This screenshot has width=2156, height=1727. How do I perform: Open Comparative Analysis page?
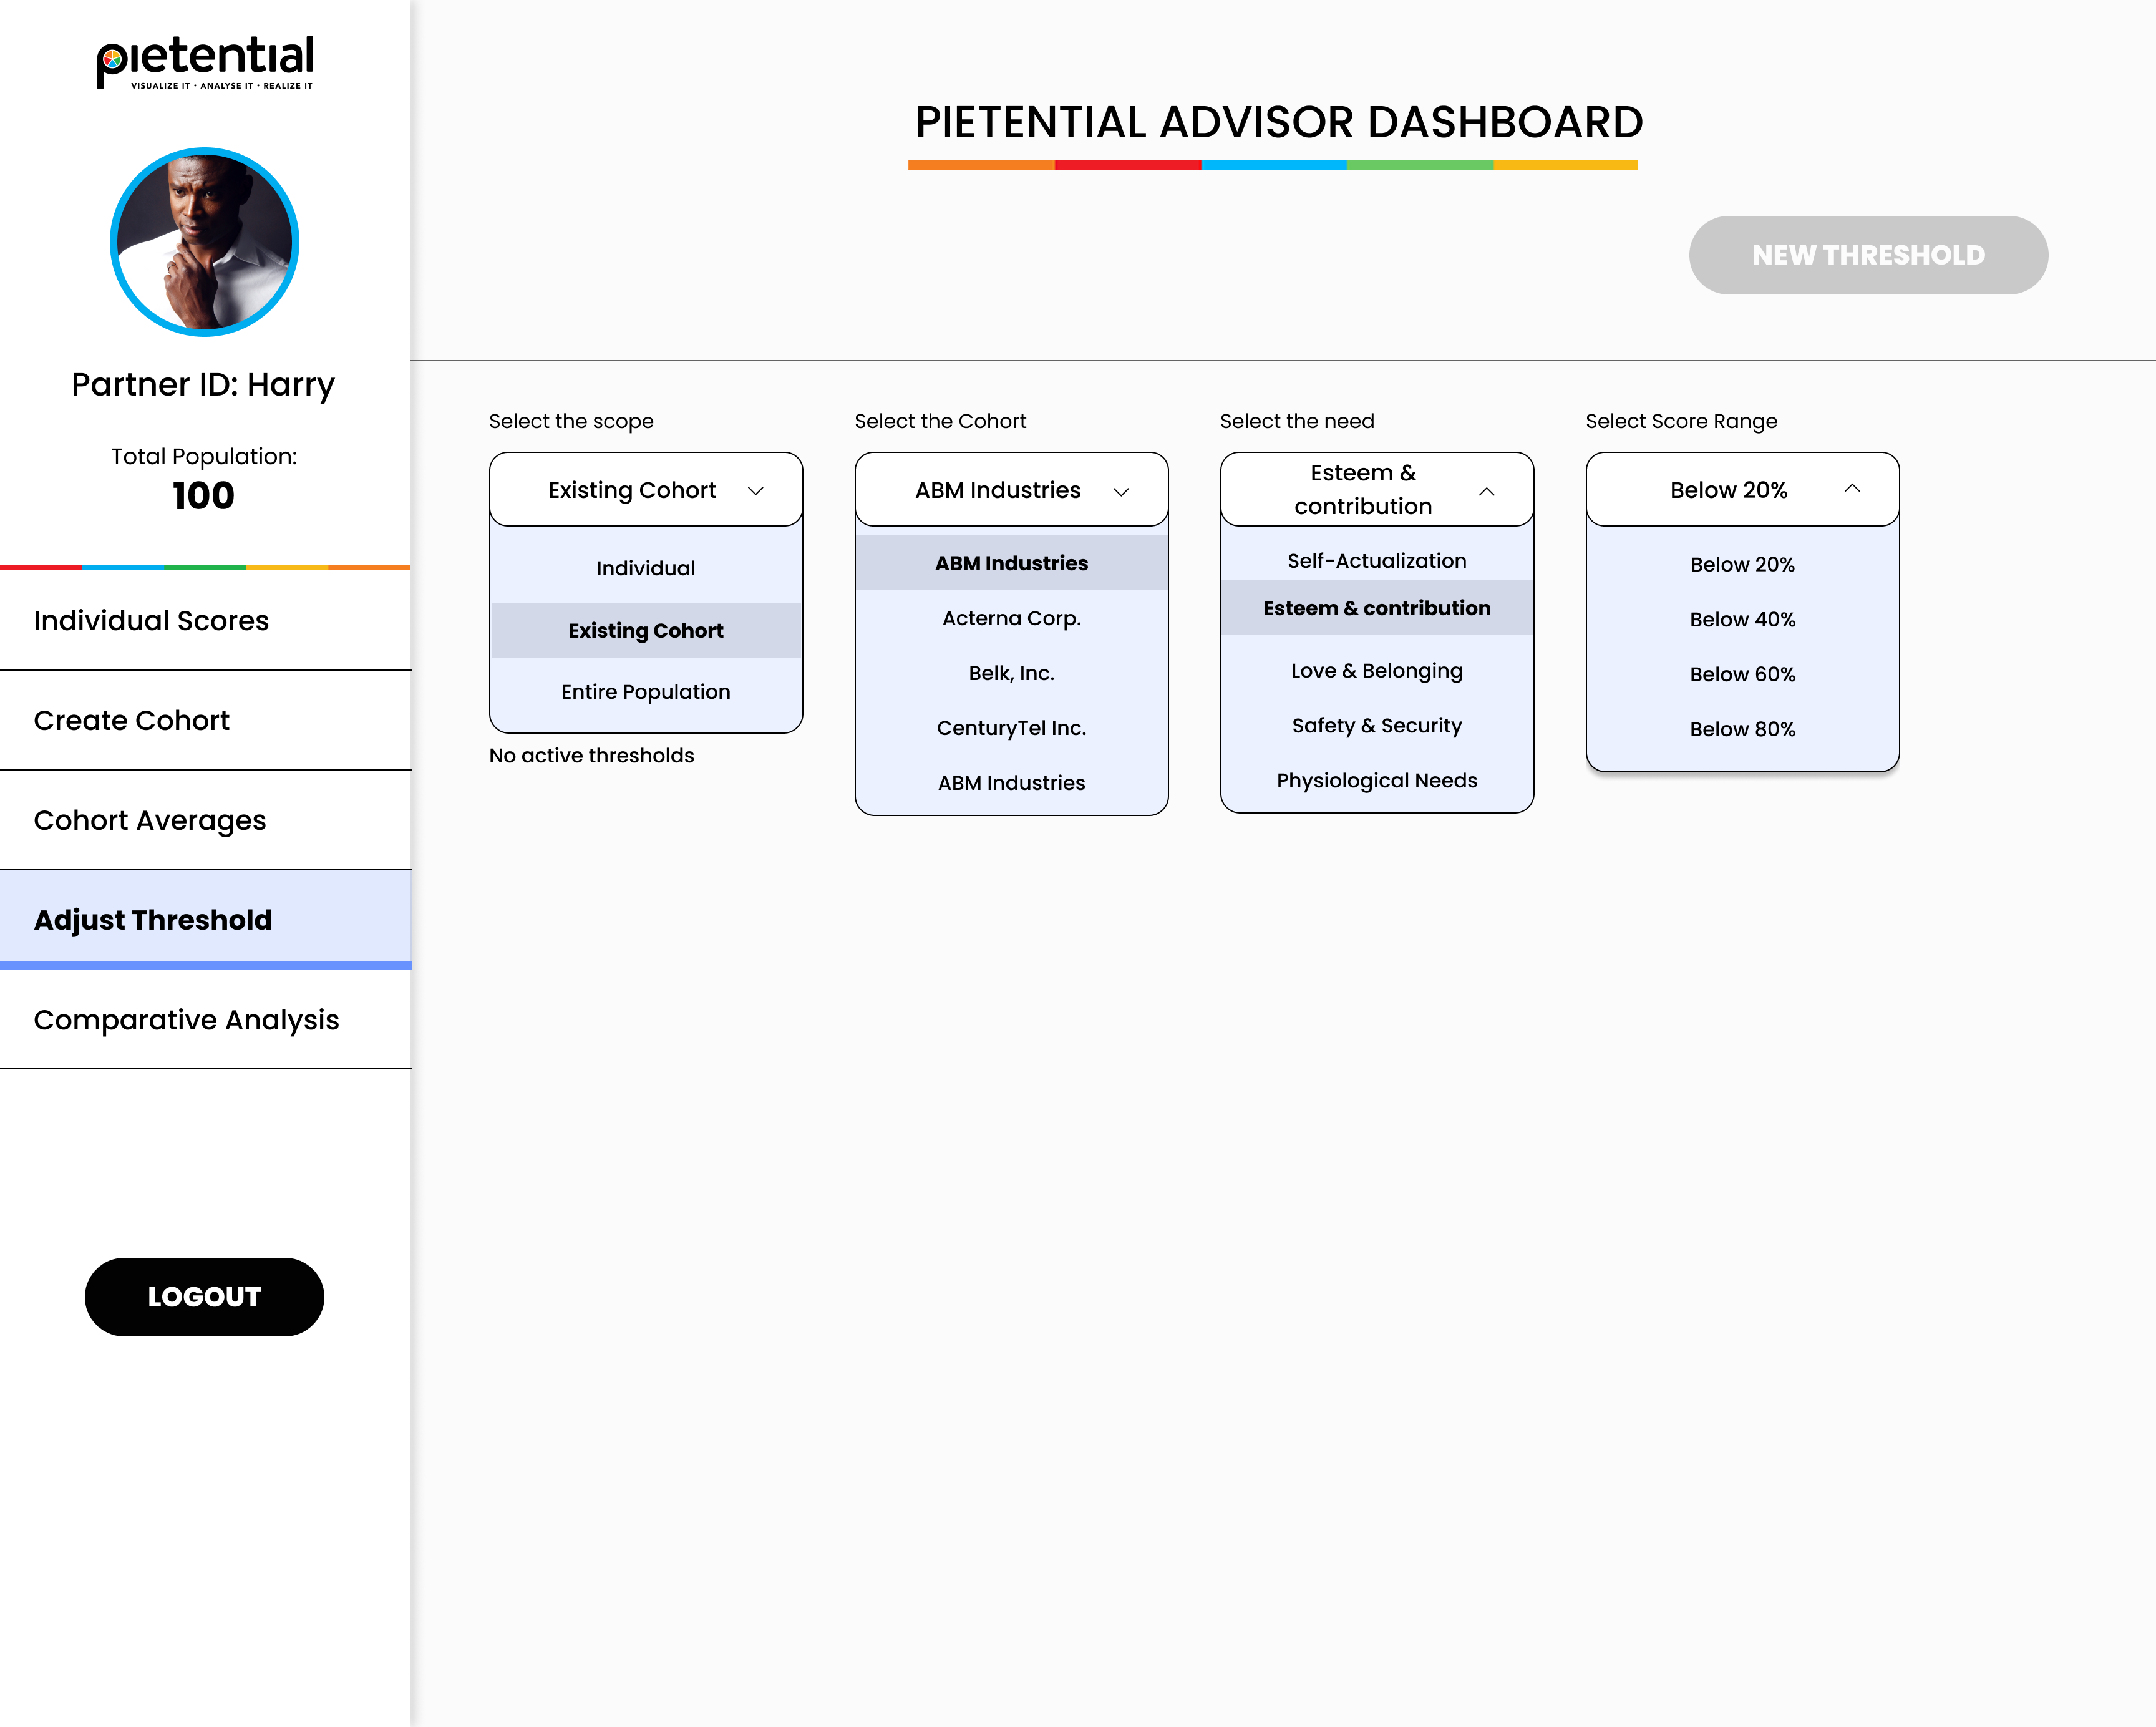(x=205, y=1019)
